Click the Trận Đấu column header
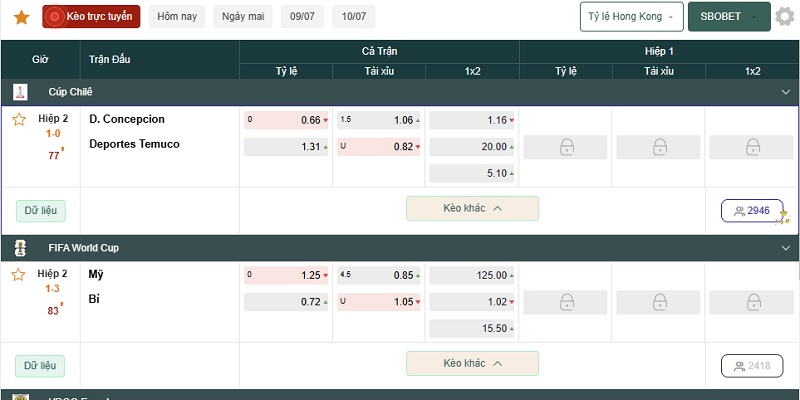800x400 pixels. [110, 60]
